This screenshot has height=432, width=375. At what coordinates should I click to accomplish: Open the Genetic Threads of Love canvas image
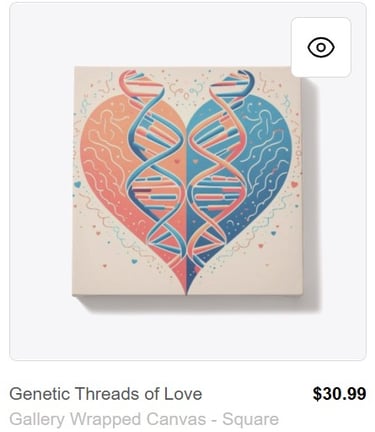pos(187,181)
